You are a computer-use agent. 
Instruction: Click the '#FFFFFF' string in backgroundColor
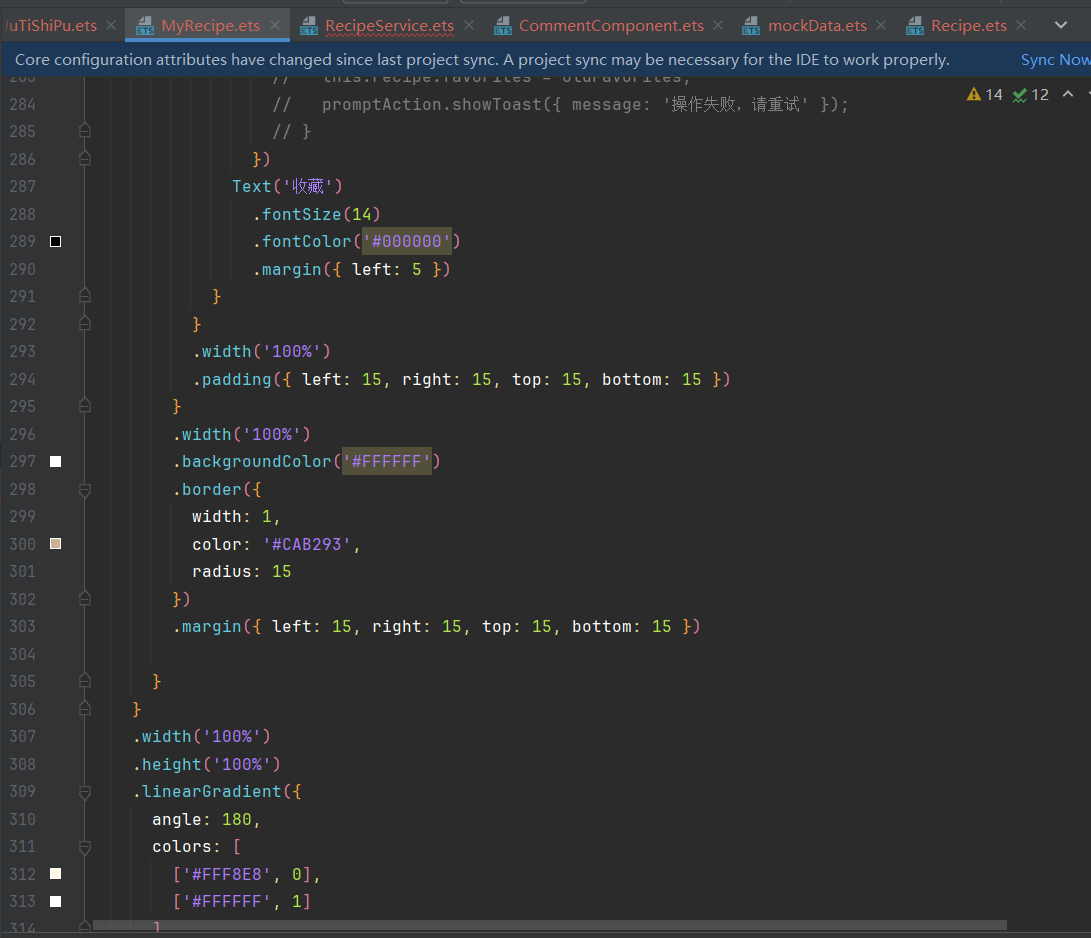tap(386, 461)
